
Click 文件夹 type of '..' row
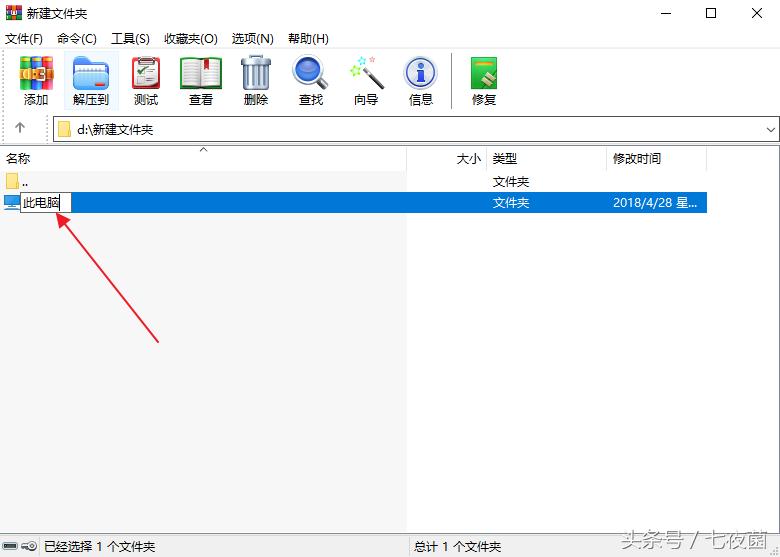511,182
